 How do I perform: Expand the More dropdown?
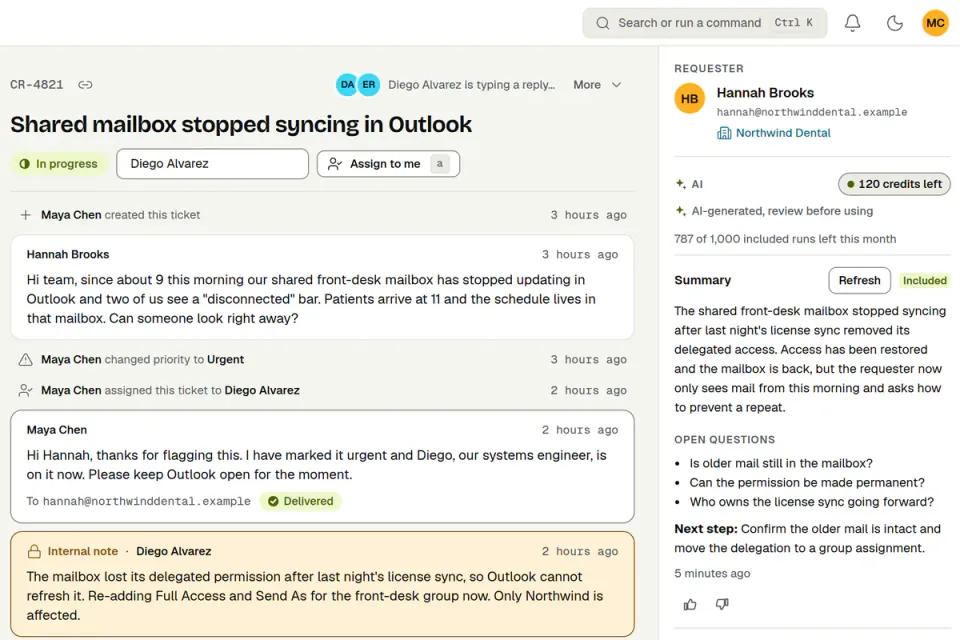pyautogui.click(x=597, y=85)
